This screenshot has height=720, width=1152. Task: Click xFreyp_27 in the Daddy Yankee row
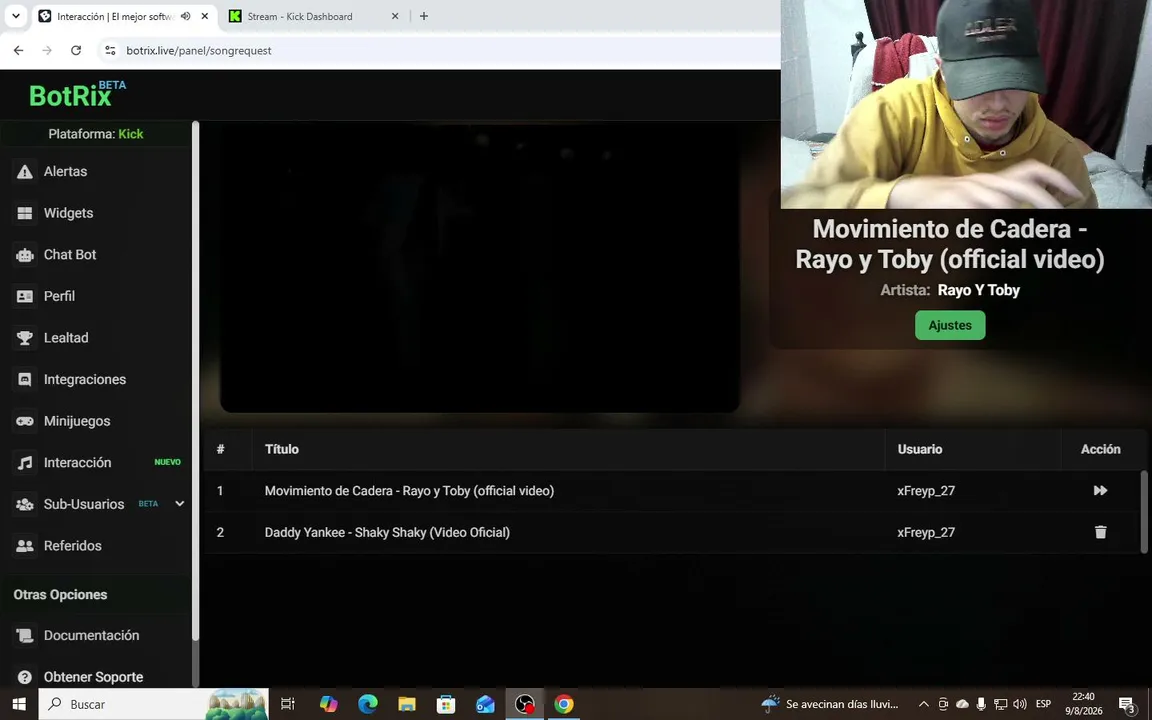(x=926, y=532)
